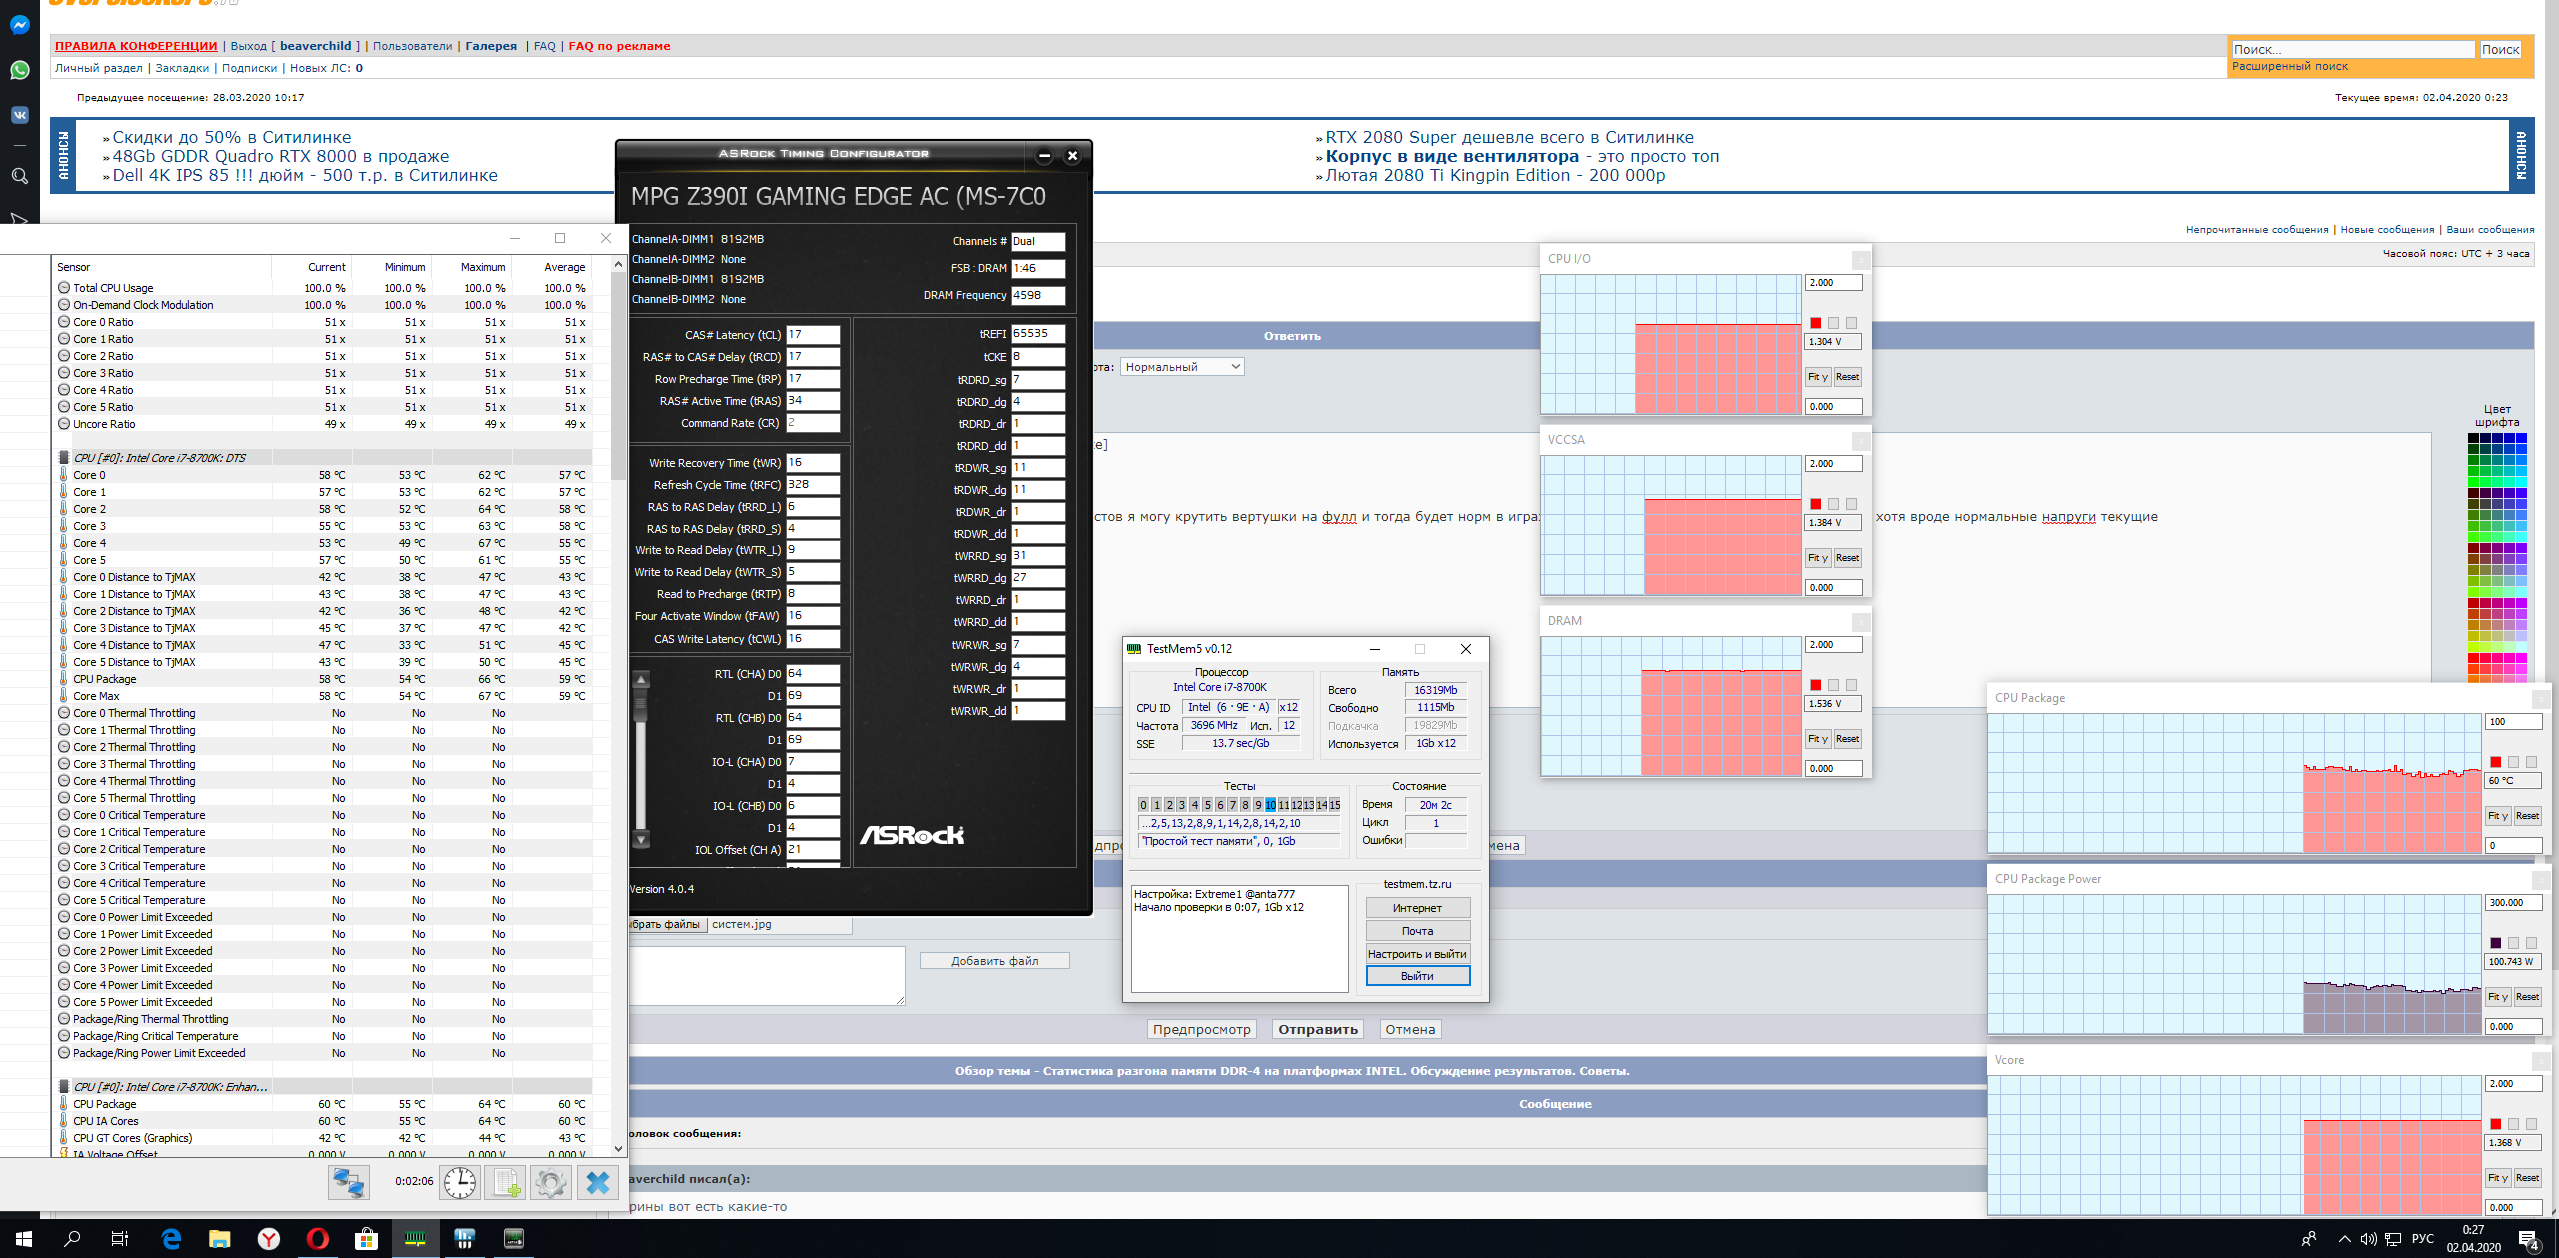Screen dimensions: 2559x1258
Task: Click red color swatch in VCCSA graph
Action: click(1815, 504)
